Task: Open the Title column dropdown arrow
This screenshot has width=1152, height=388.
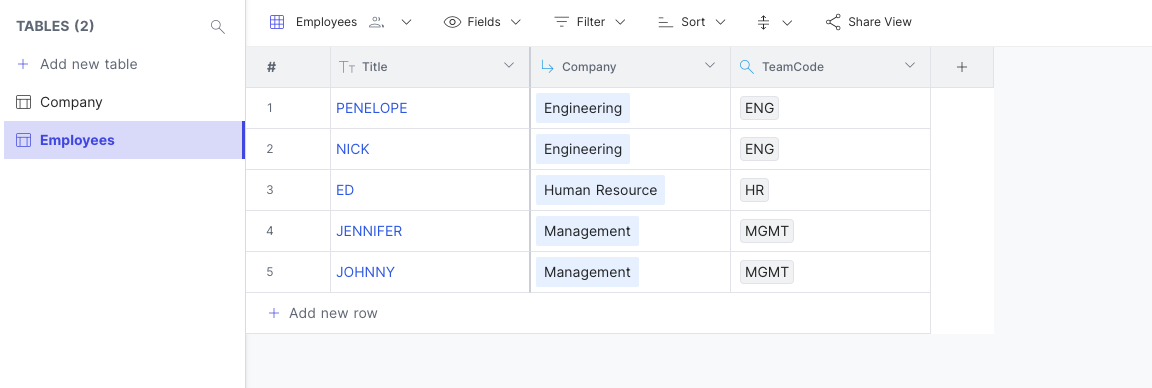Action: 508,65
